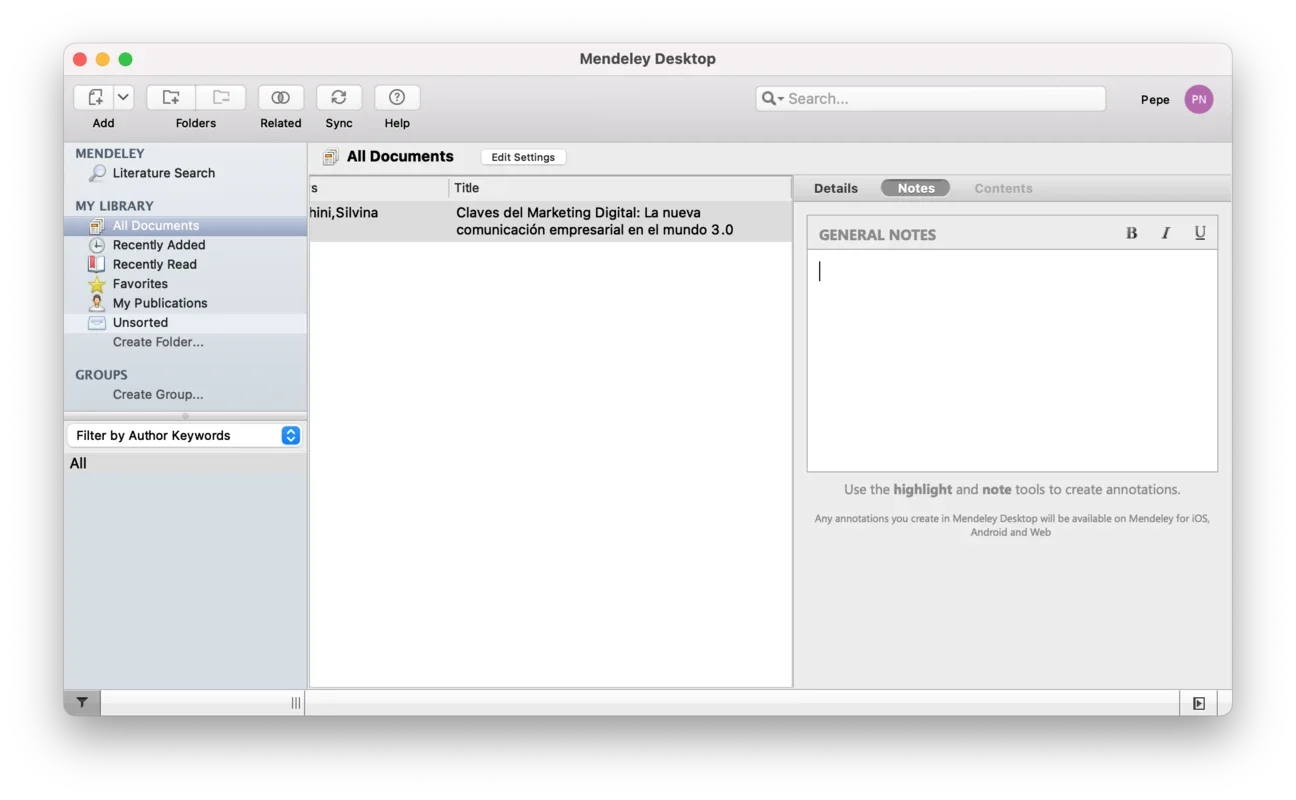This screenshot has width=1296, height=800.
Task: Click the Sync toolbar icon
Action: coord(339,97)
